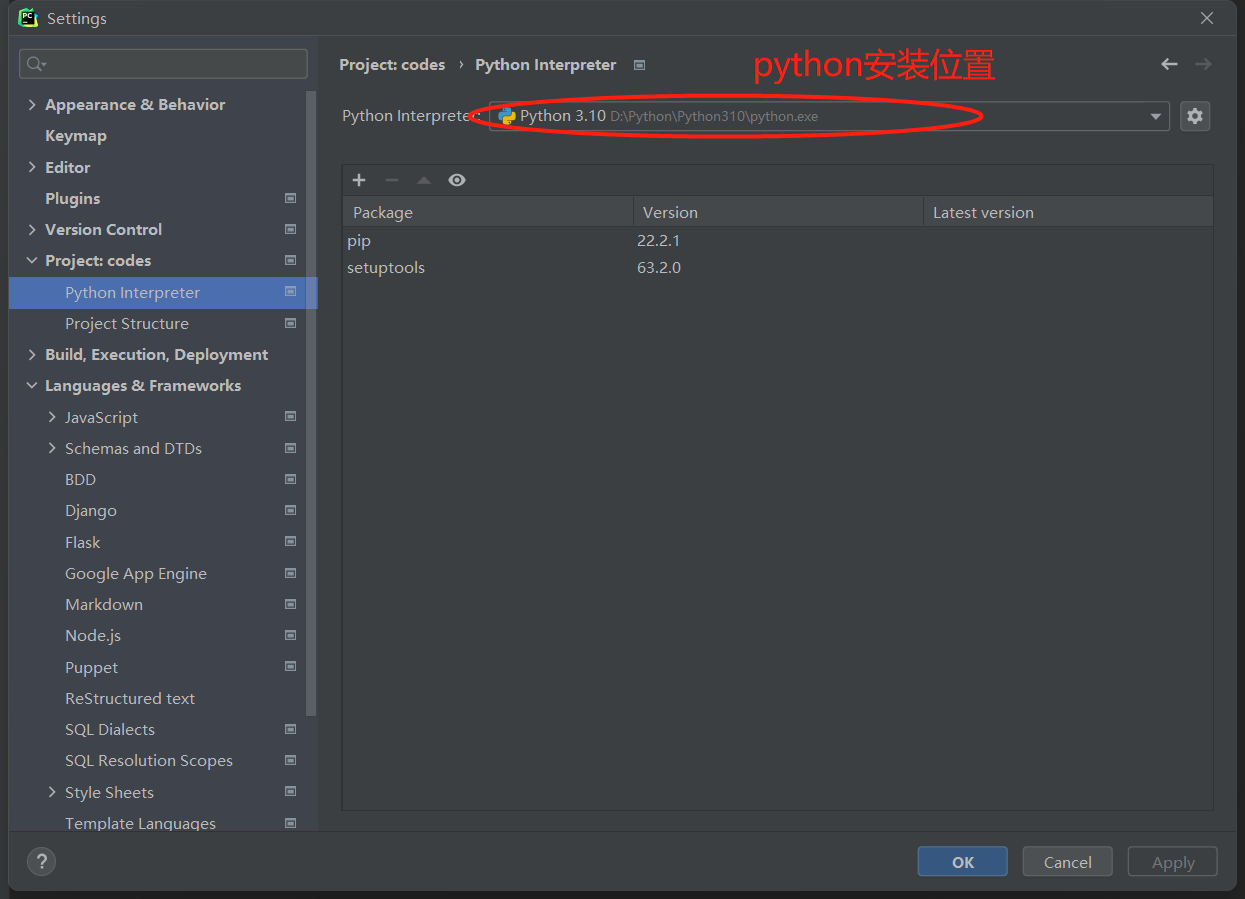Click project-level icon in Project: codes row

(x=290, y=260)
